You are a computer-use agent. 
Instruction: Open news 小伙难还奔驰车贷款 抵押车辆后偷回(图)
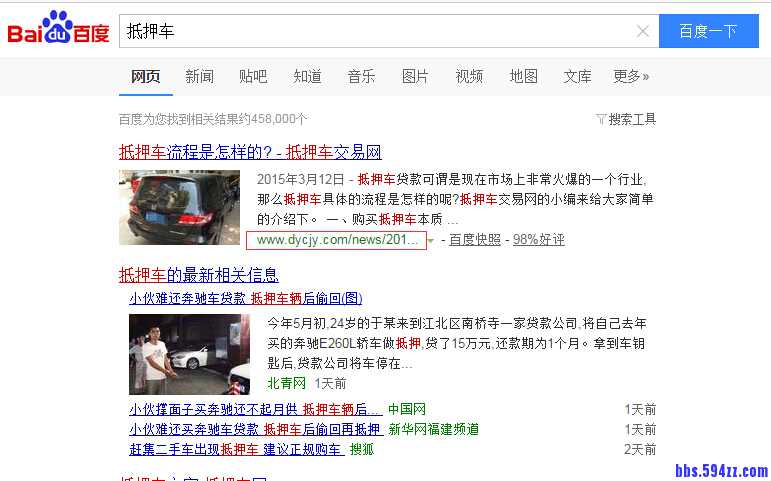coord(246,298)
